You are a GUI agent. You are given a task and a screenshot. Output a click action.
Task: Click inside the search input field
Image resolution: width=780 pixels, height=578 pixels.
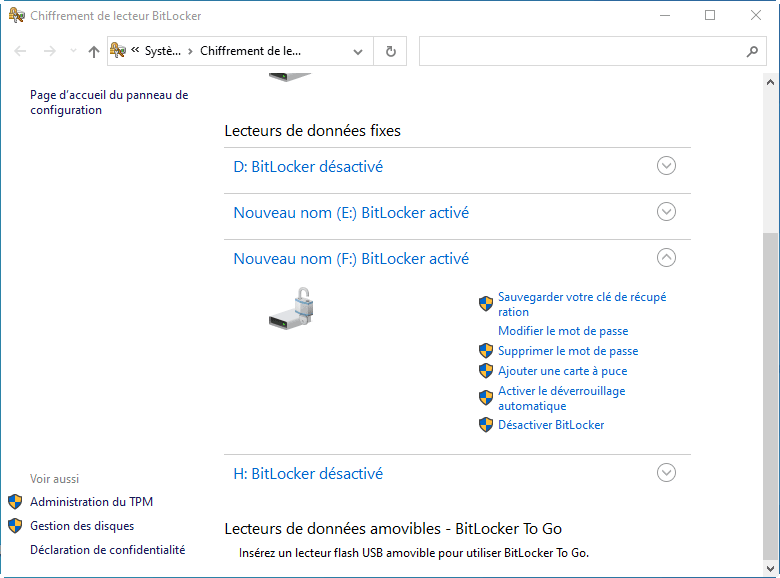pos(580,52)
